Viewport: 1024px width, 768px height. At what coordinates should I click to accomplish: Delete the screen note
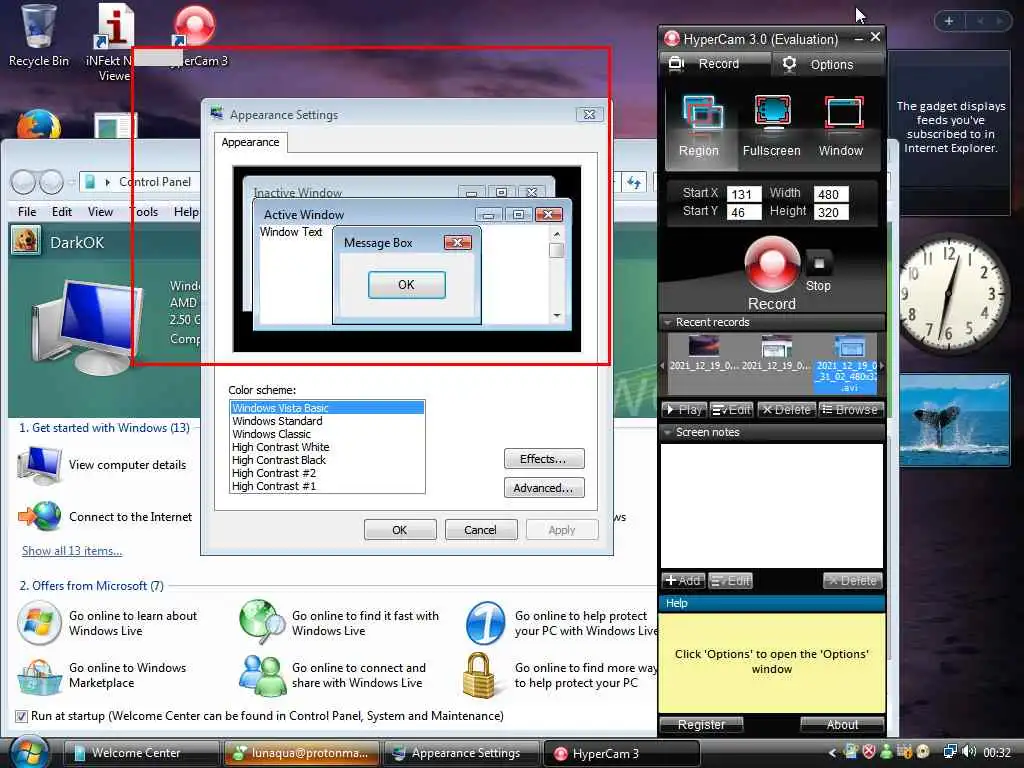click(x=852, y=581)
